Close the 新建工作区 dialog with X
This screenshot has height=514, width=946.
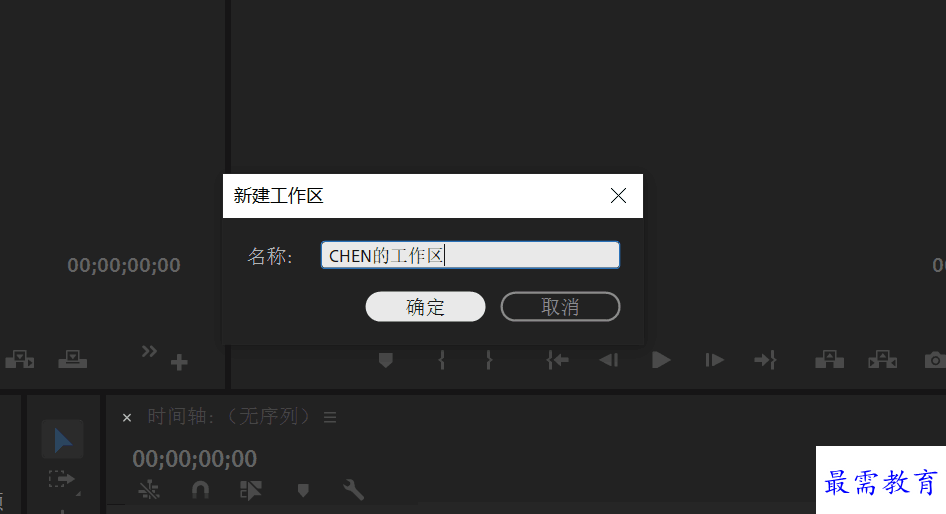[618, 195]
